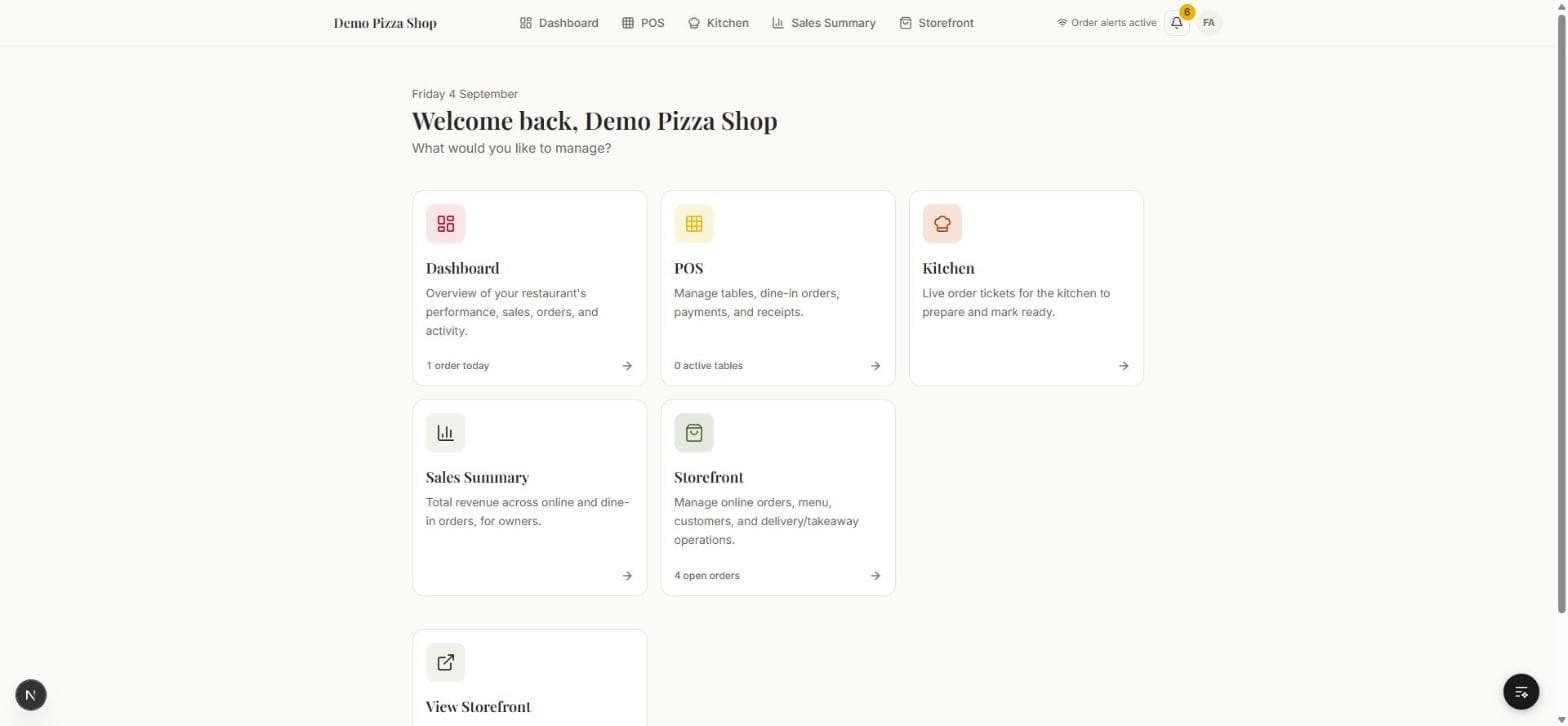The width and height of the screenshot is (1568, 726).
Task: Click the Demo Pizza Shop logo text
Action: (x=385, y=23)
